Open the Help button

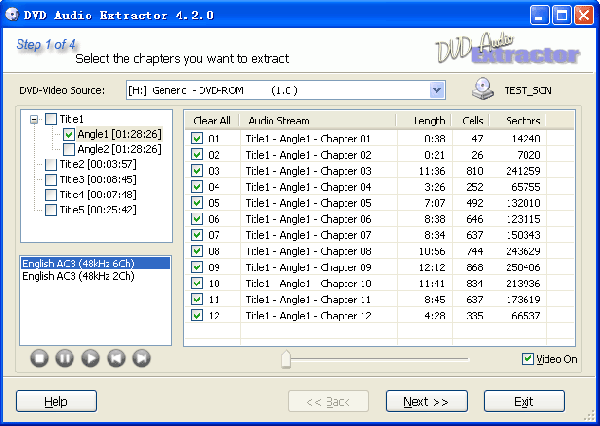[x=56, y=402]
